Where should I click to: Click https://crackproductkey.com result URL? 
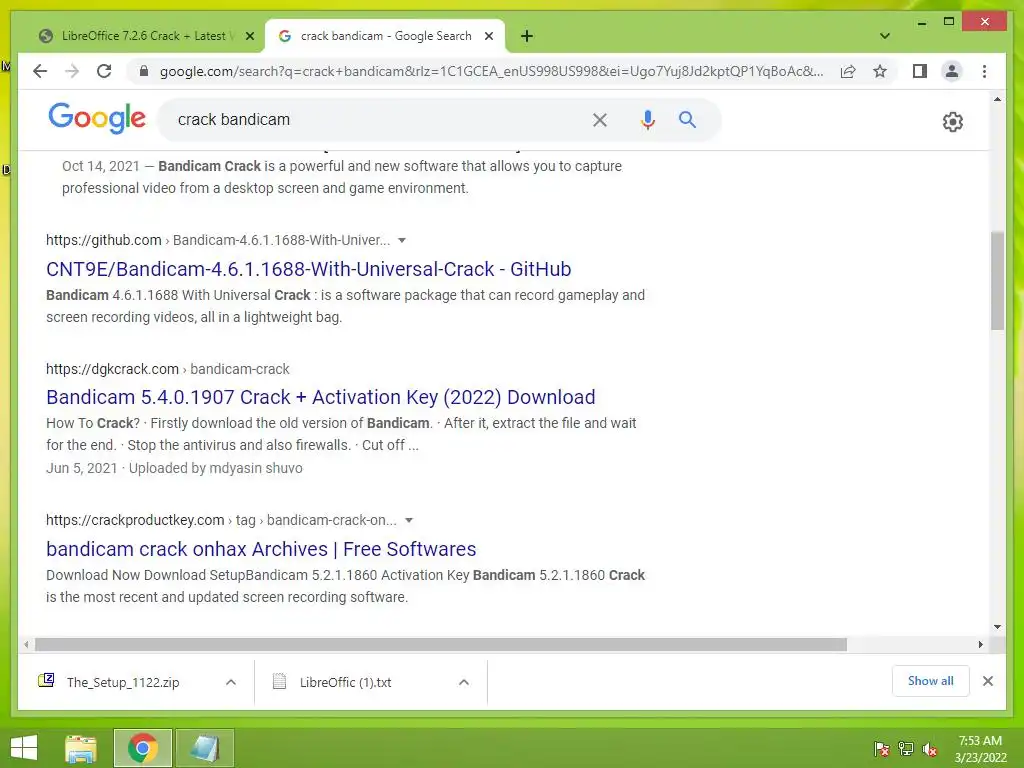[135, 520]
